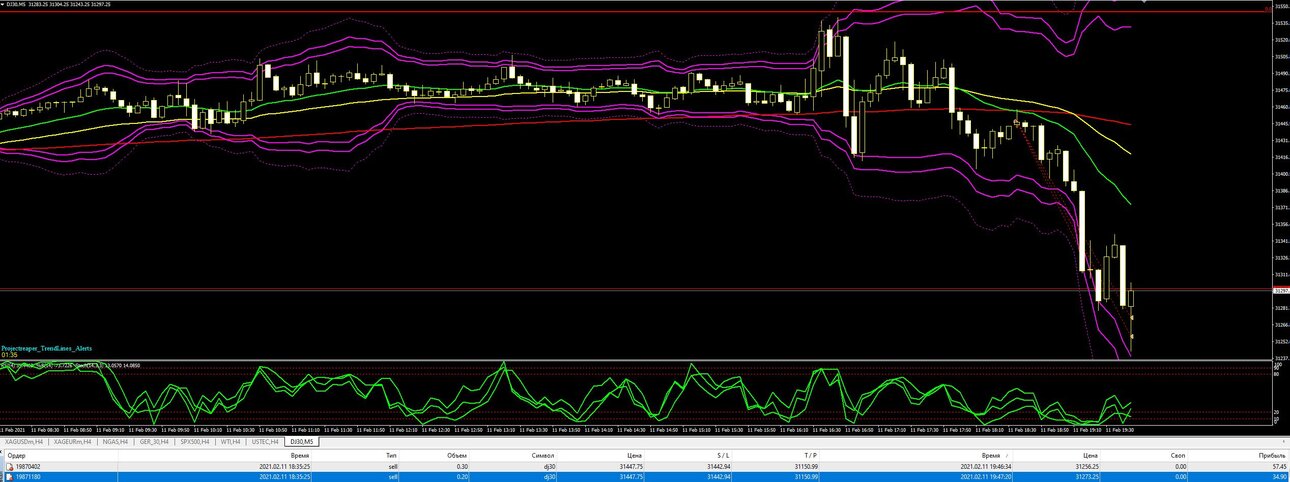Open the USTEC,H4 chart tab

tap(265, 440)
